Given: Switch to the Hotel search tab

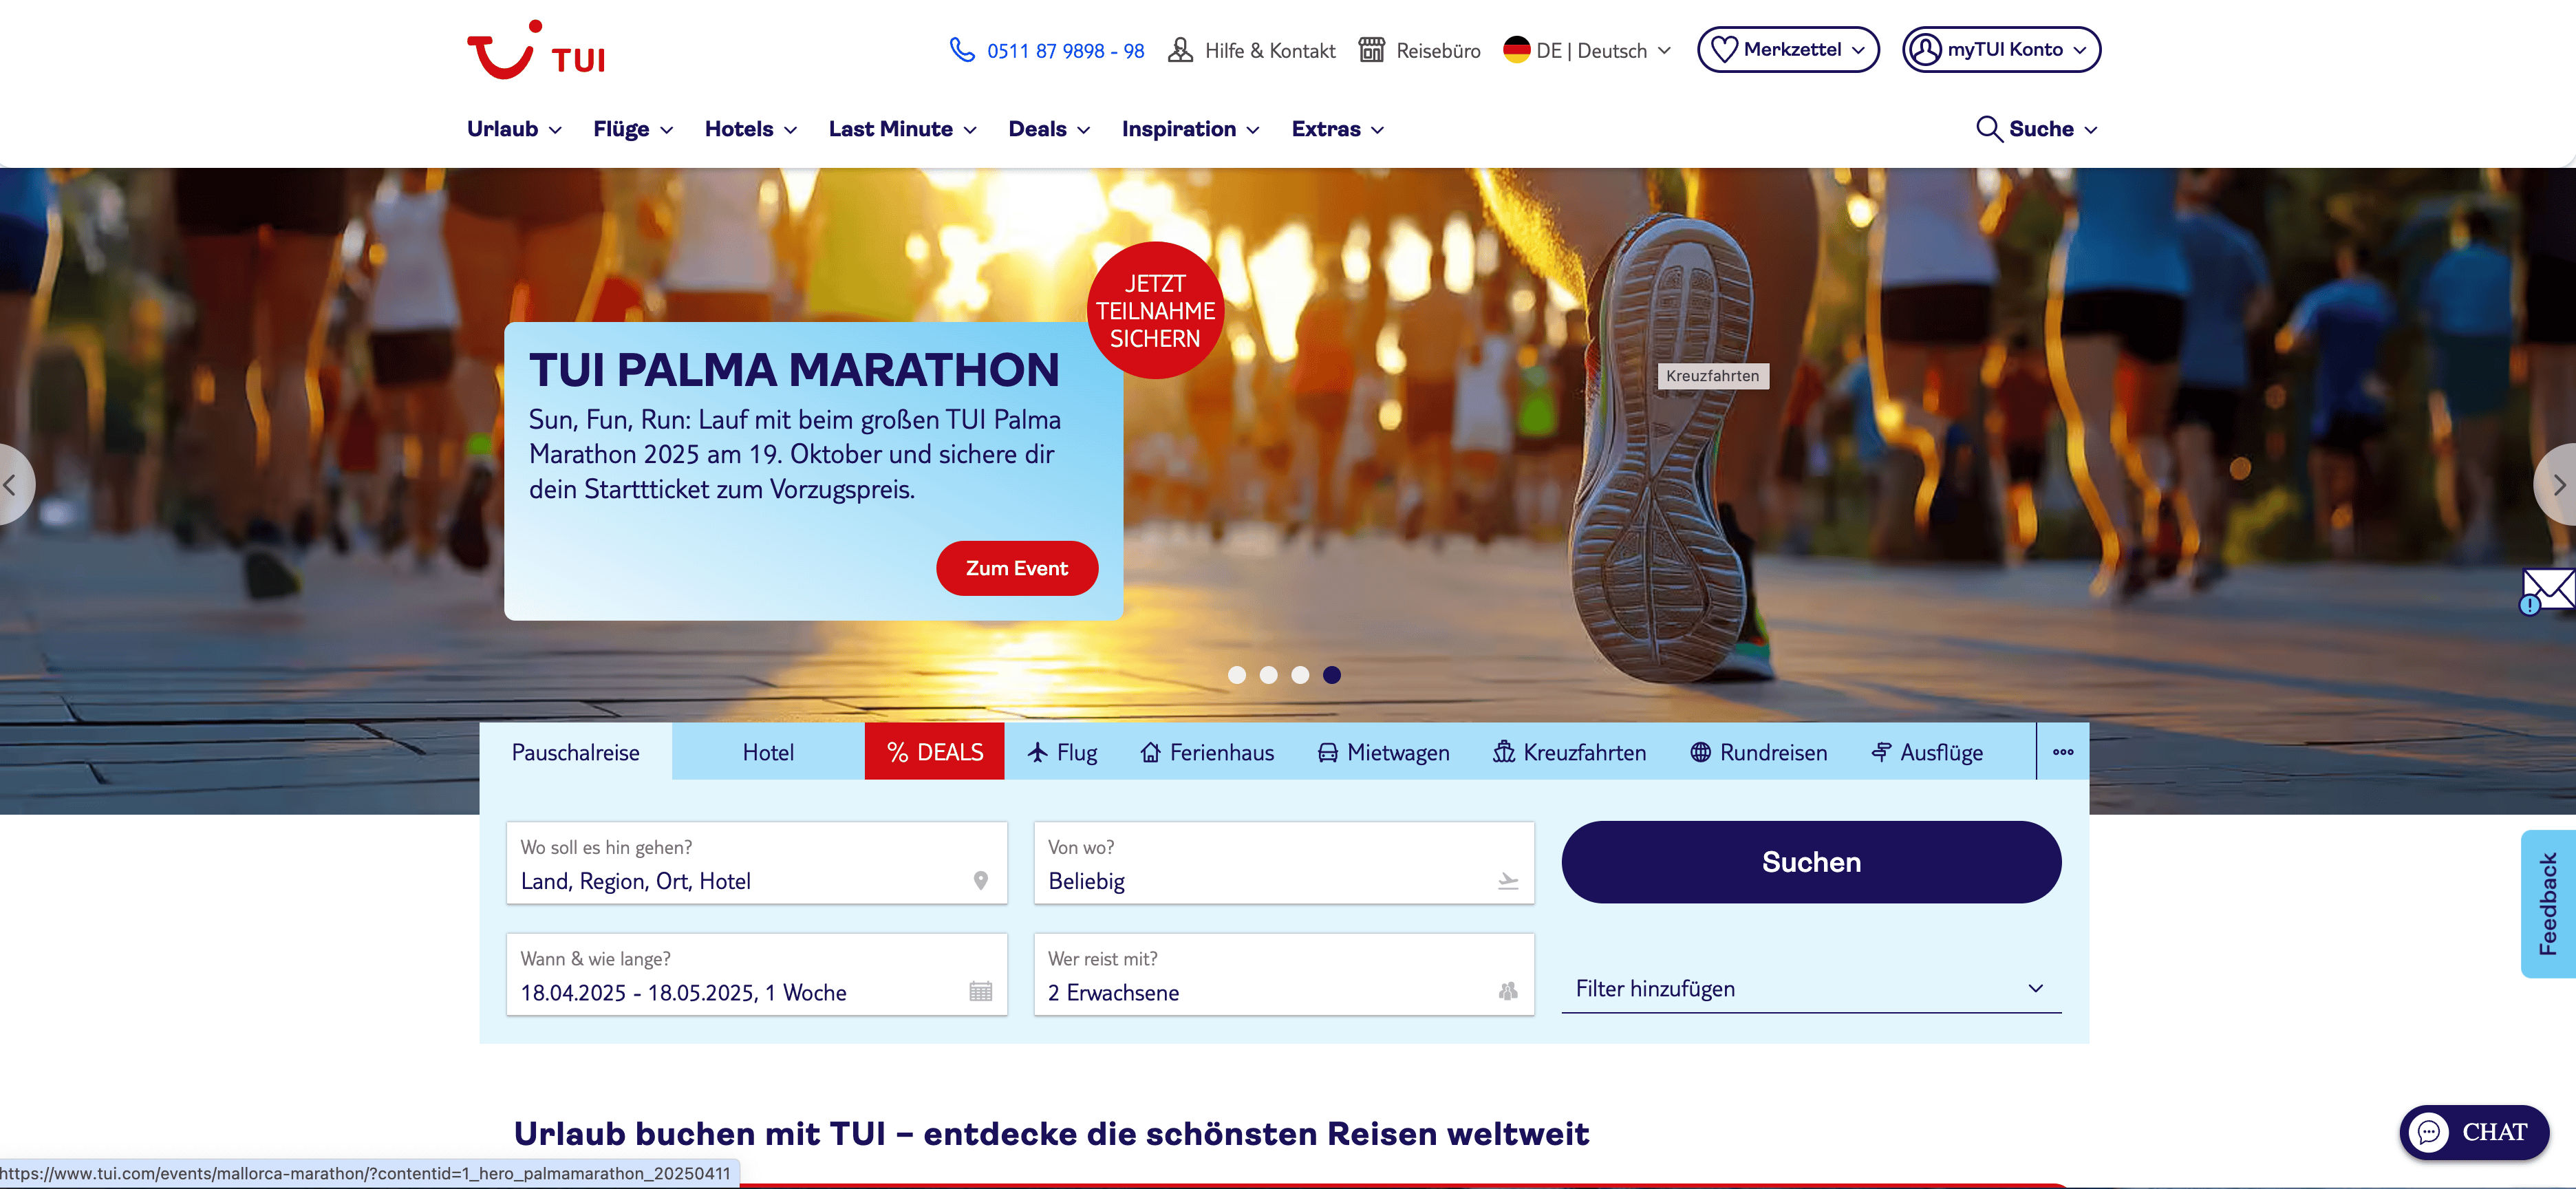Looking at the screenshot, I should tap(767, 752).
